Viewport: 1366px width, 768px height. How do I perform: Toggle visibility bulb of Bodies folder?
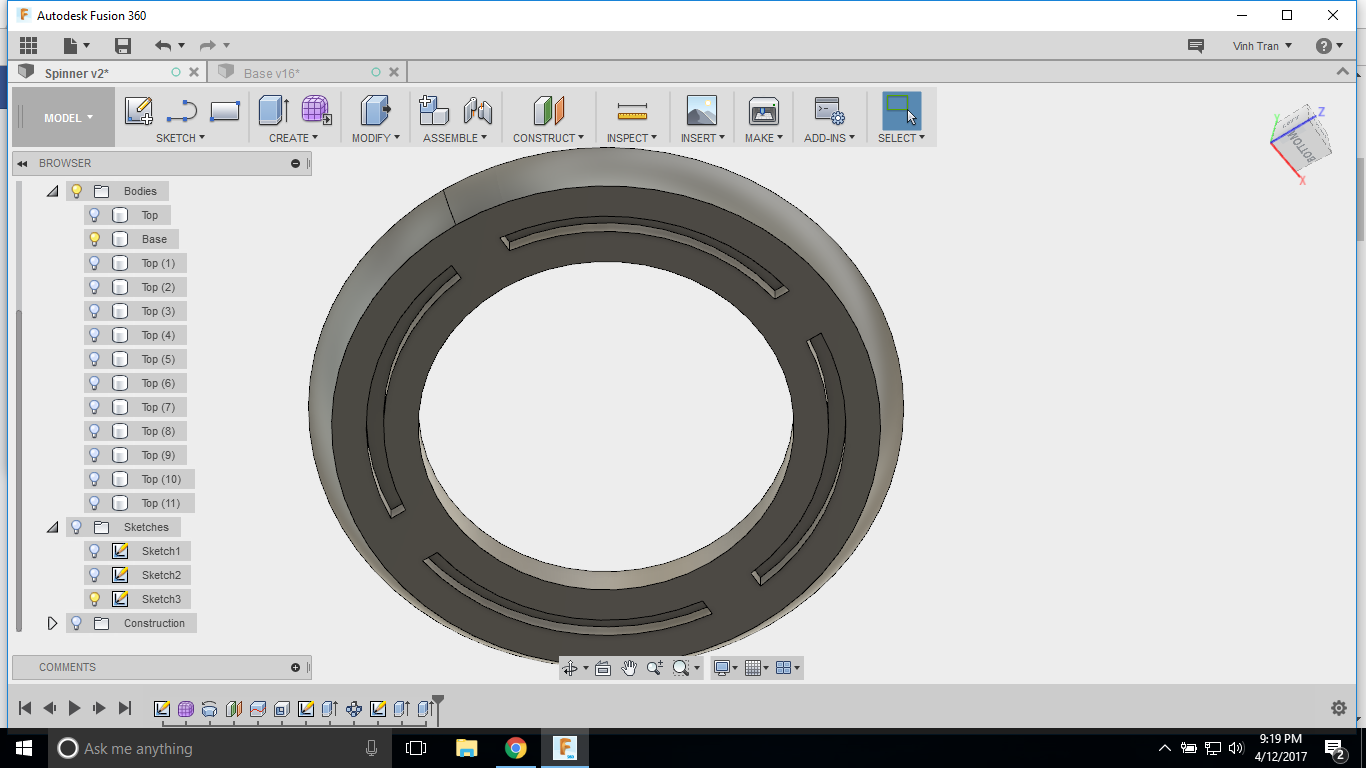tap(76, 191)
